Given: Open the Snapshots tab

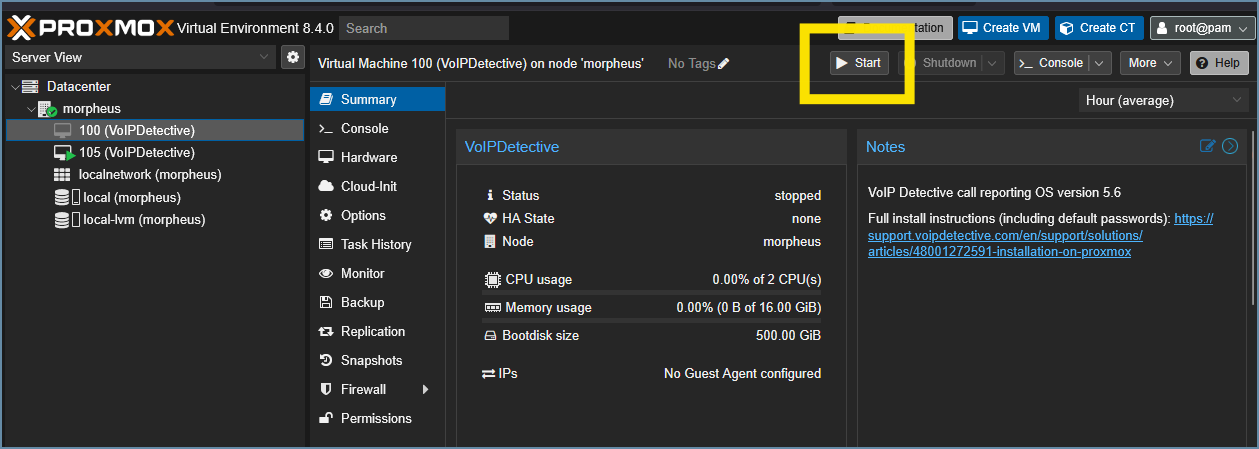Looking at the screenshot, I should [378, 360].
